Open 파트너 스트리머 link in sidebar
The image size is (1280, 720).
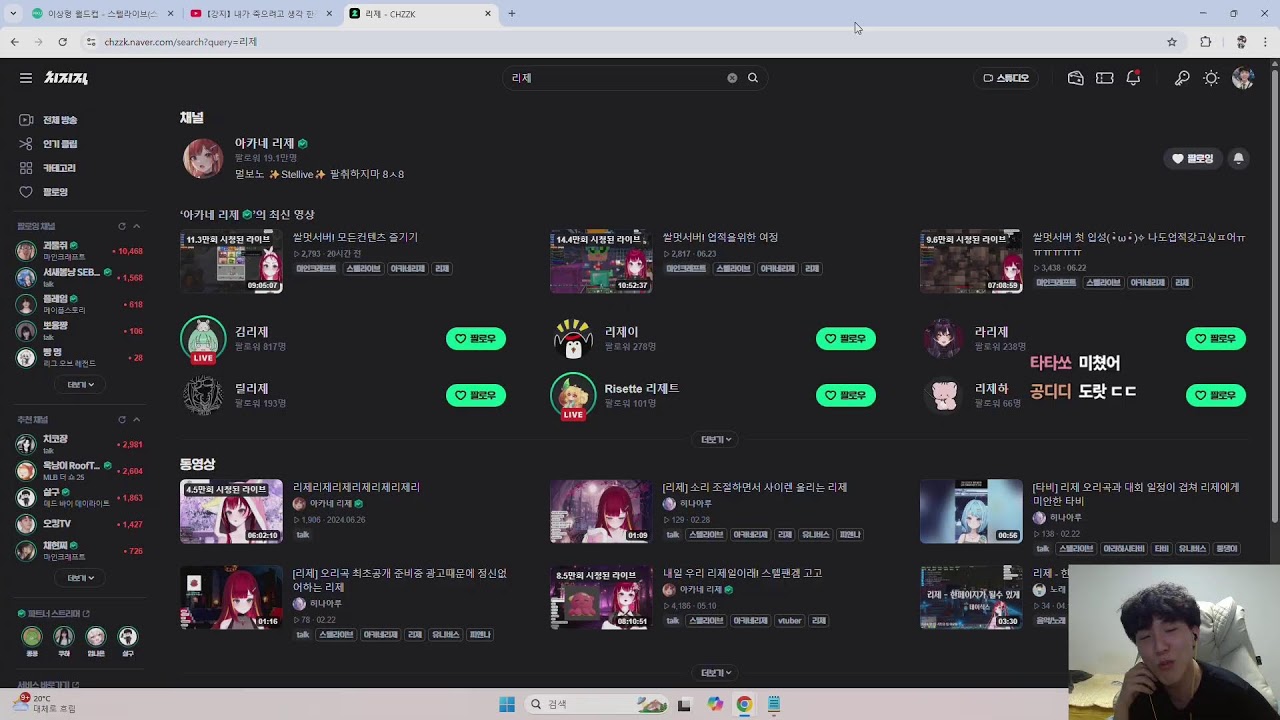pos(54,613)
